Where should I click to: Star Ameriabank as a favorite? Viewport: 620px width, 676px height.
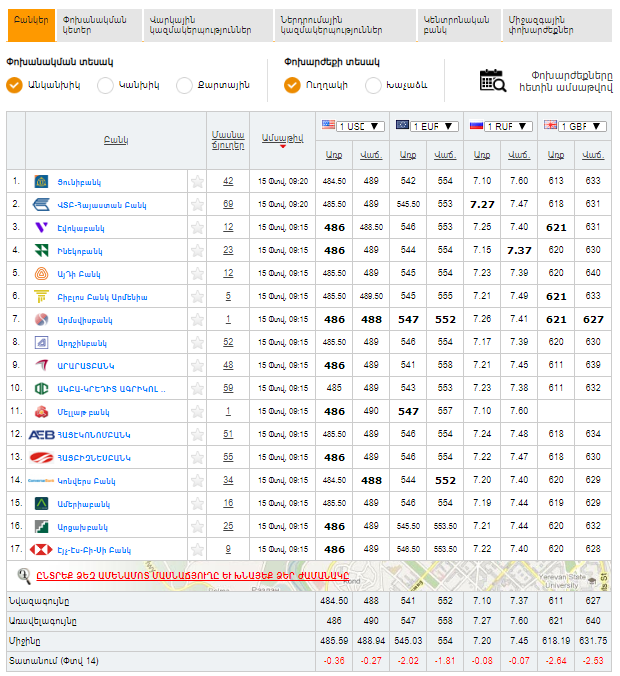point(198,504)
